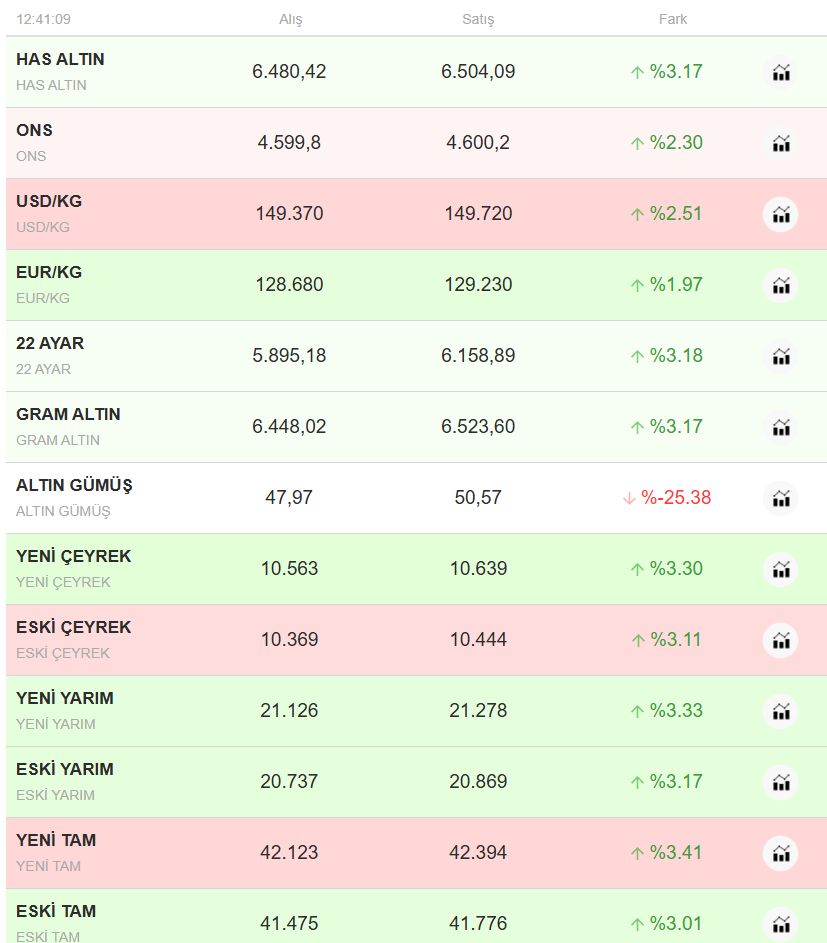
Task: Select the GRAM ALTIN row name
Action: click(x=68, y=415)
